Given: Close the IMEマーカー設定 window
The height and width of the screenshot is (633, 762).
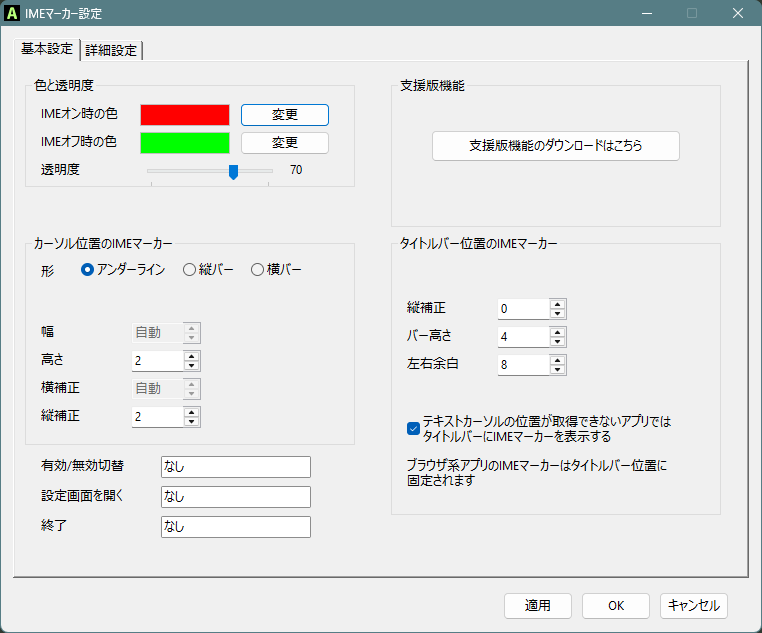Looking at the screenshot, I should pos(738,13).
